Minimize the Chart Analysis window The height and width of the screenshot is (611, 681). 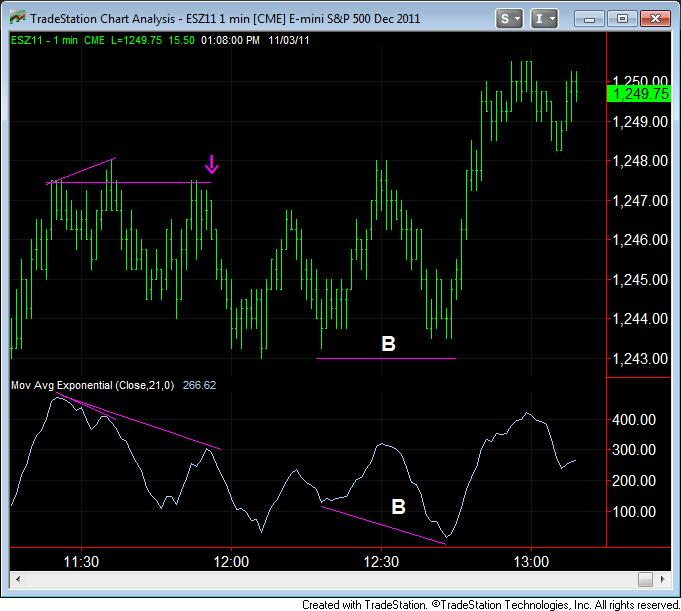589,19
